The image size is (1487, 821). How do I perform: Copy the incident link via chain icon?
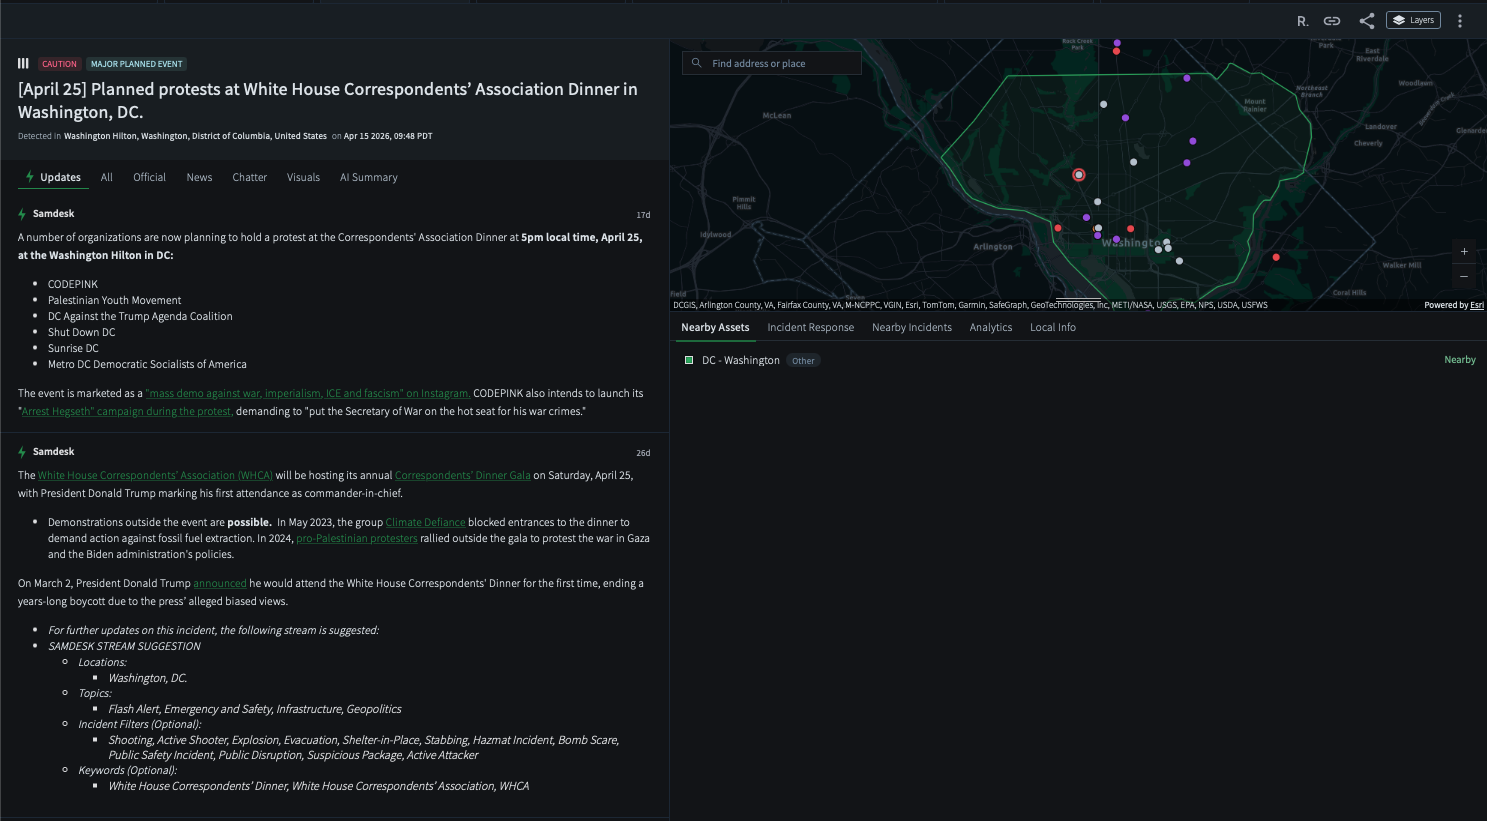point(1332,21)
